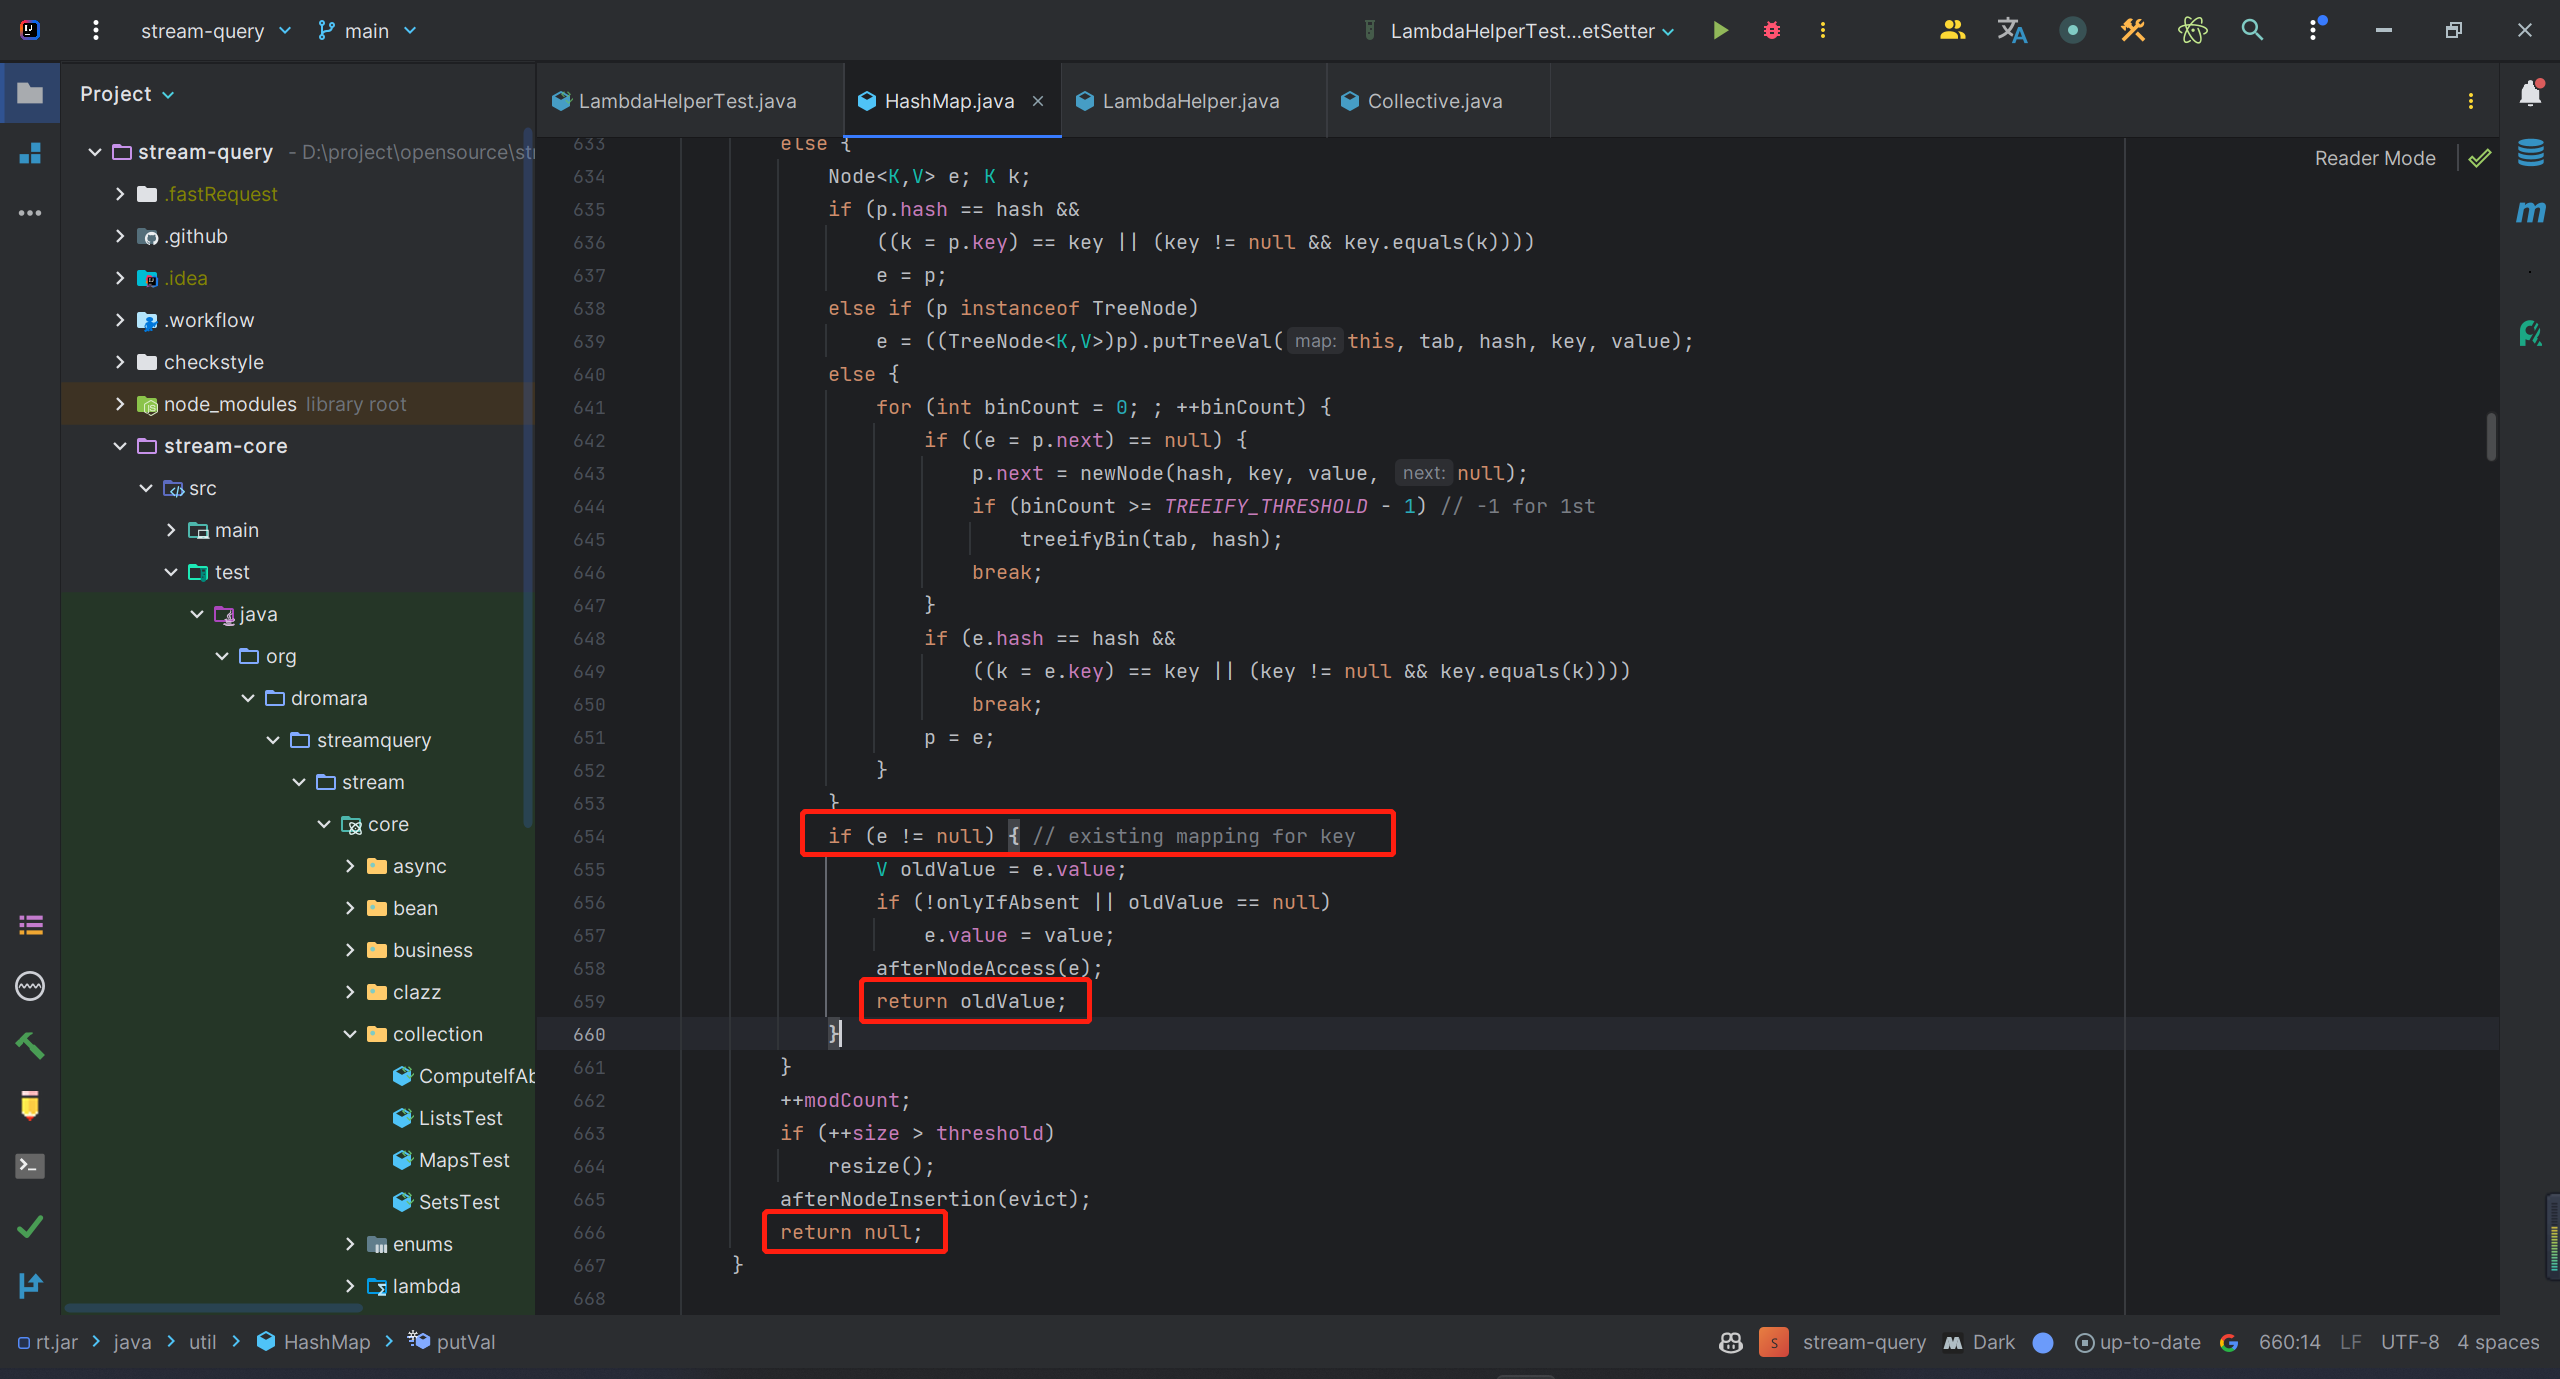Open the Search everywhere icon
Viewport: 2560px width, 1379px height.
coord(2253,32)
